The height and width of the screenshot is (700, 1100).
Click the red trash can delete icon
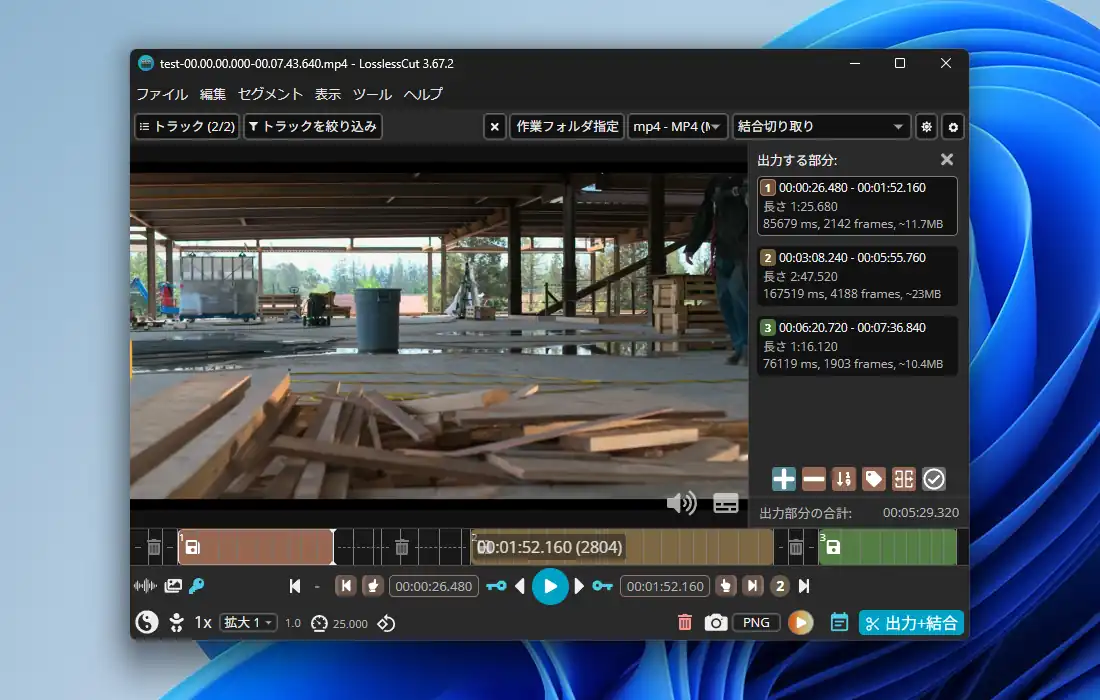[x=685, y=622]
